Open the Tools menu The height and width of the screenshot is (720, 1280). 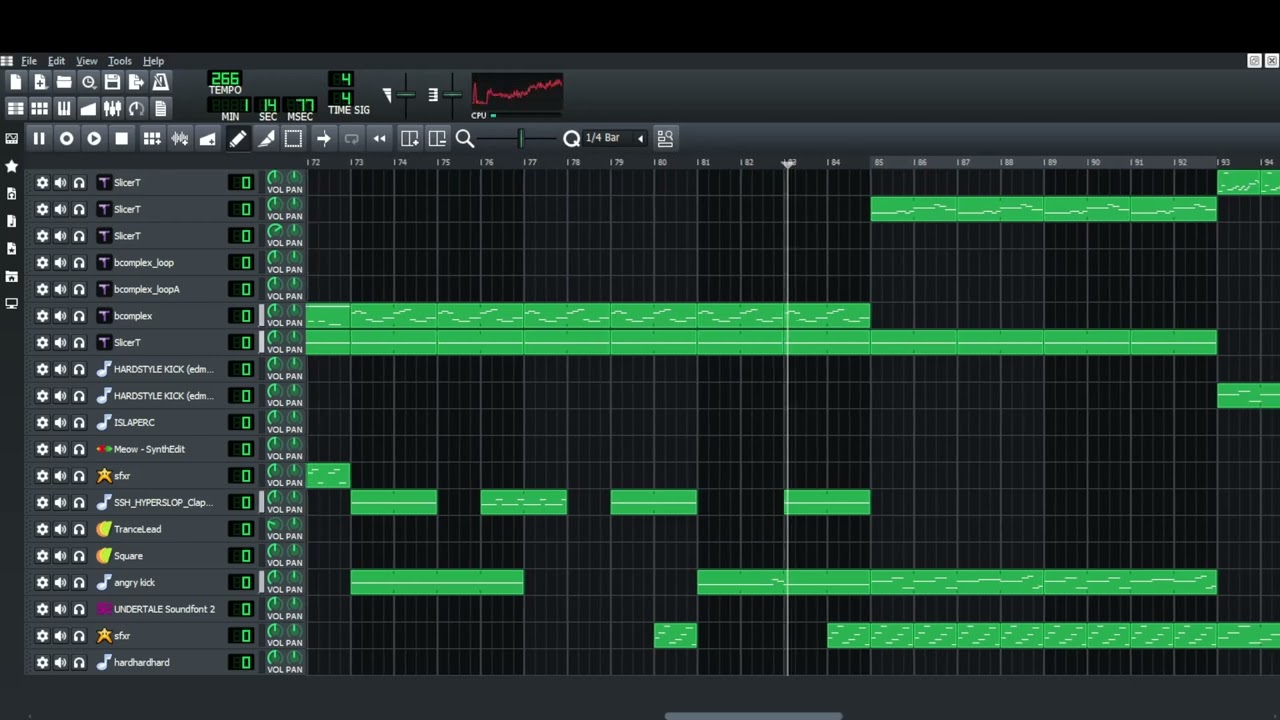pyautogui.click(x=119, y=61)
